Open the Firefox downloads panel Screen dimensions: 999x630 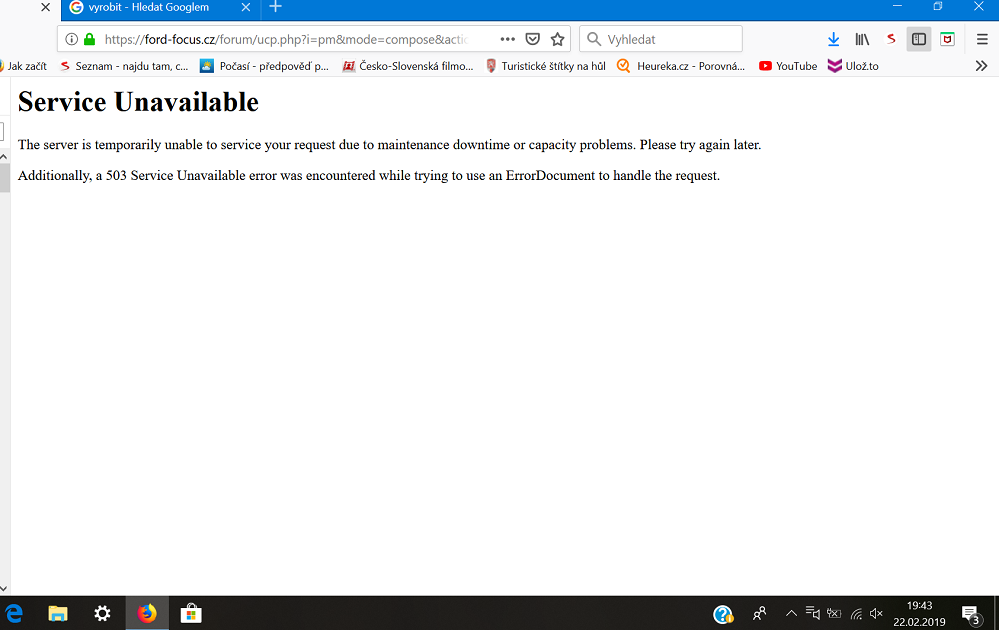point(833,39)
